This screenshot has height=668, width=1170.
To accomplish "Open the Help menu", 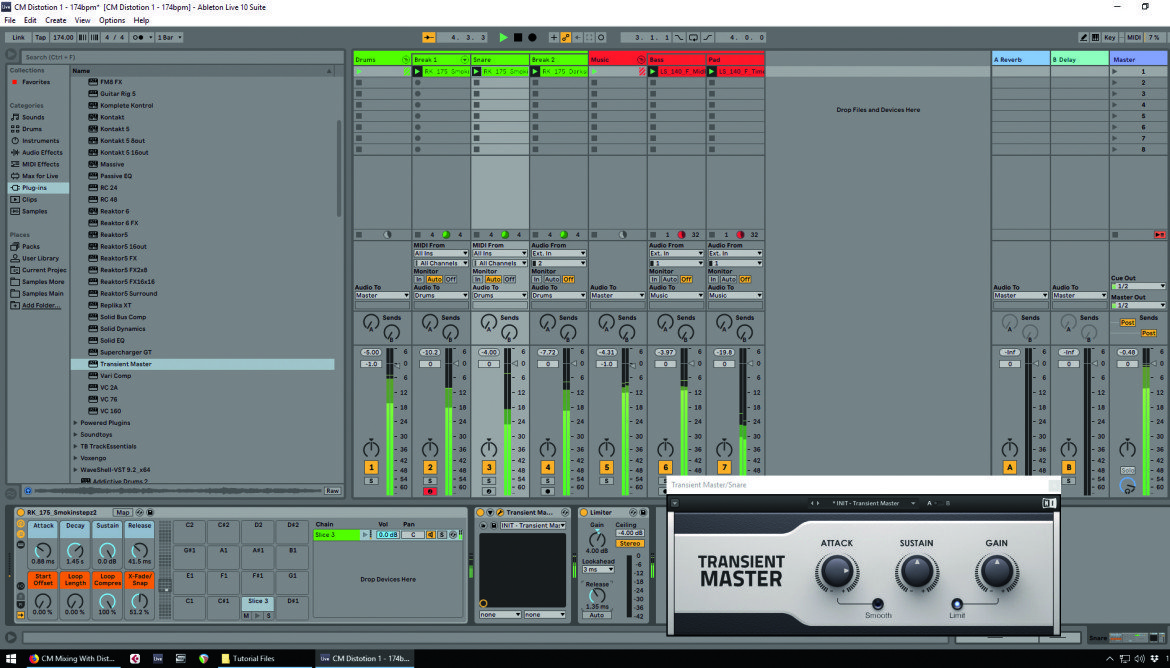I will pos(141,20).
